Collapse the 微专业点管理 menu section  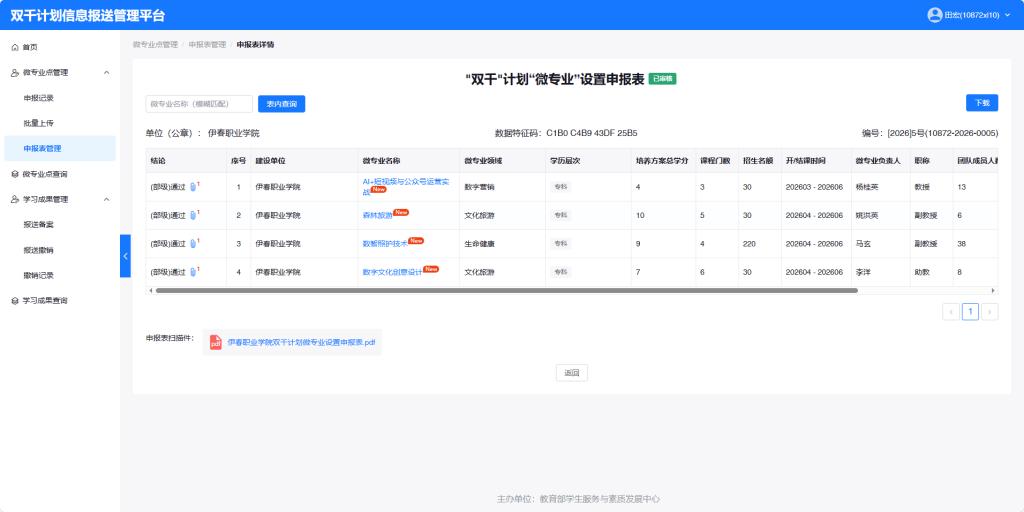[106, 72]
